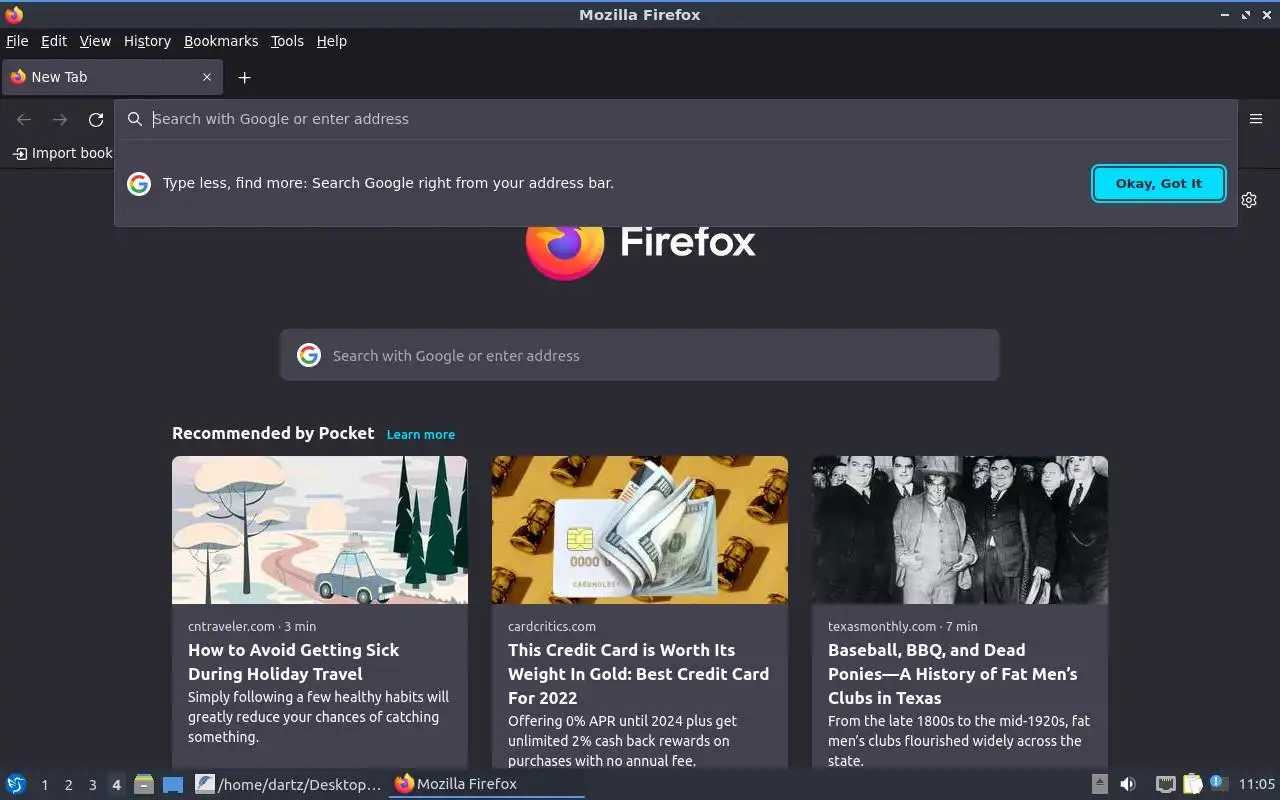Open How to Avoid Getting Sick headline
Viewport: 1280px width, 800px height.
294,662
